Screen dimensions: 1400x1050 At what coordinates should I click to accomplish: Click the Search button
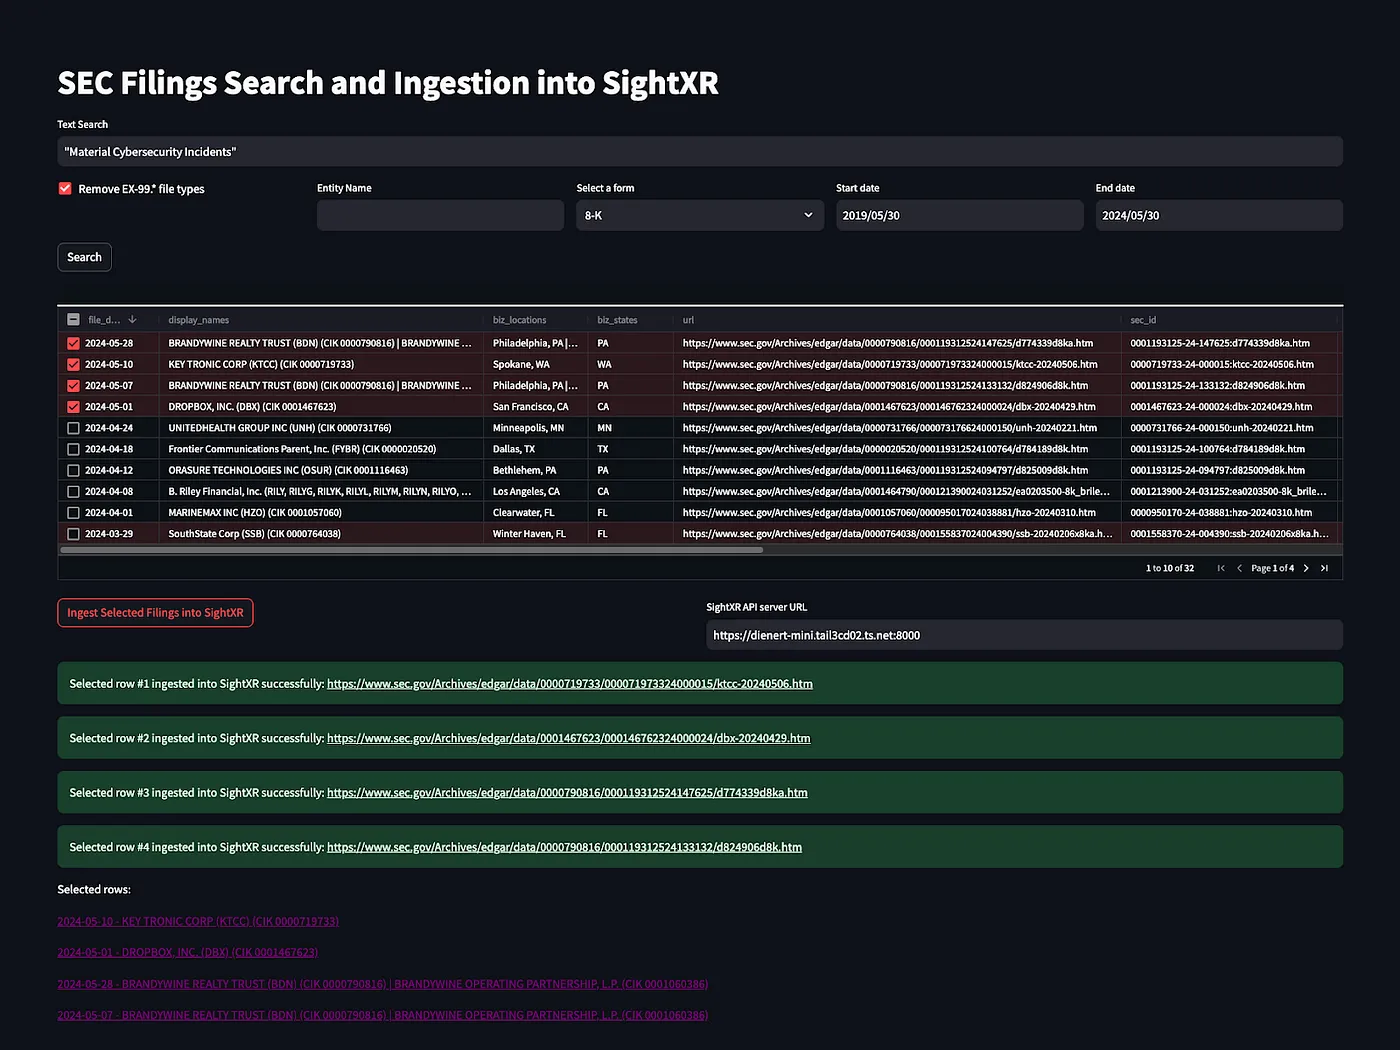pos(84,257)
